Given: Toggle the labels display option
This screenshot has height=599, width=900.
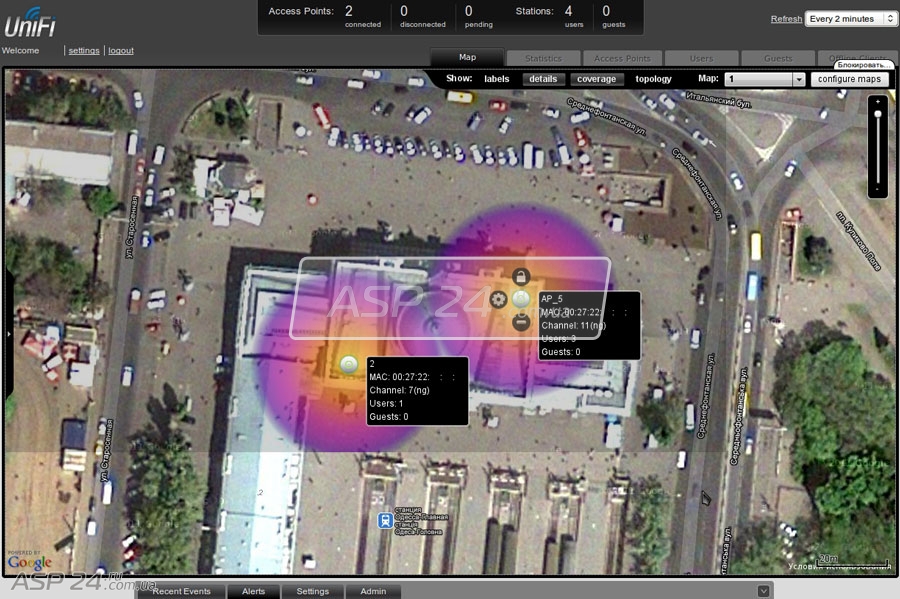Looking at the screenshot, I should pyautogui.click(x=496, y=79).
